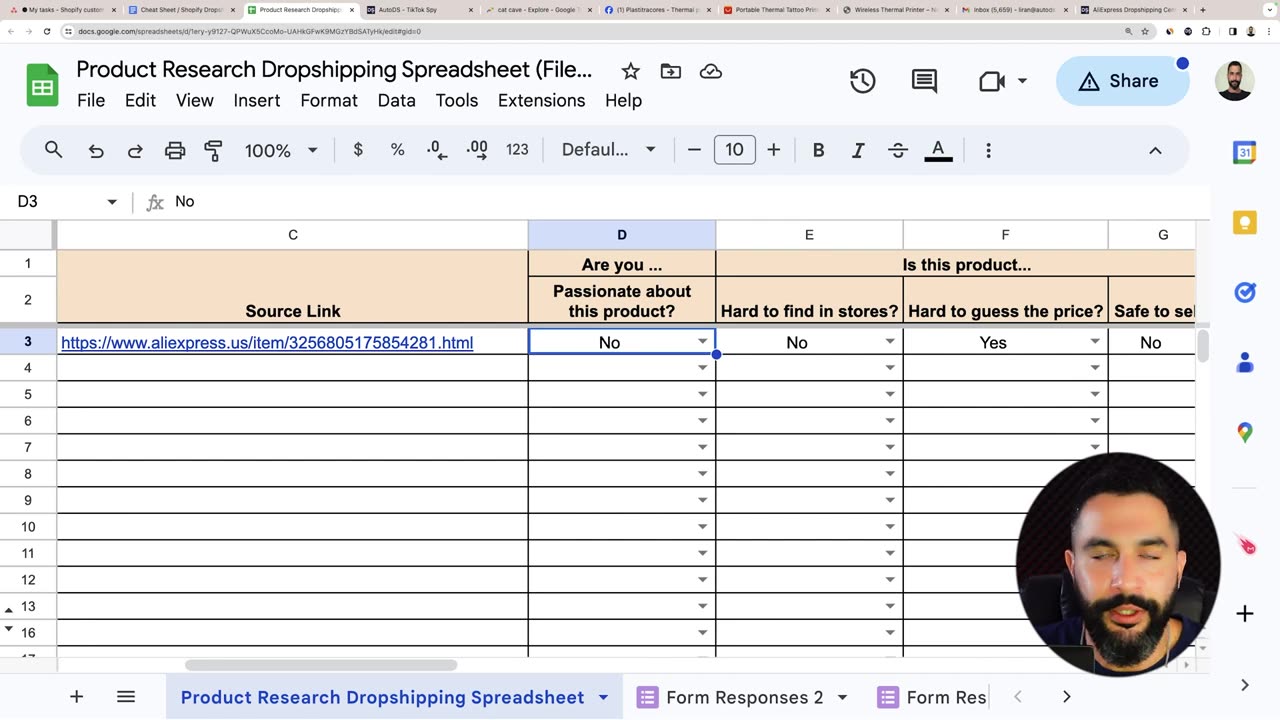The image size is (1280, 720).
Task: Format as percent
Action: click(397, 150)
